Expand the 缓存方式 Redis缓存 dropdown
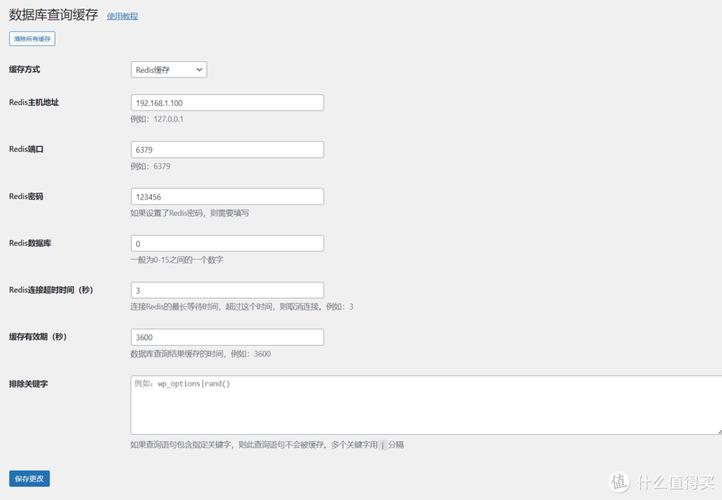Image resolution: width=722 pixels, height=500 pixels. pos(169,69)
